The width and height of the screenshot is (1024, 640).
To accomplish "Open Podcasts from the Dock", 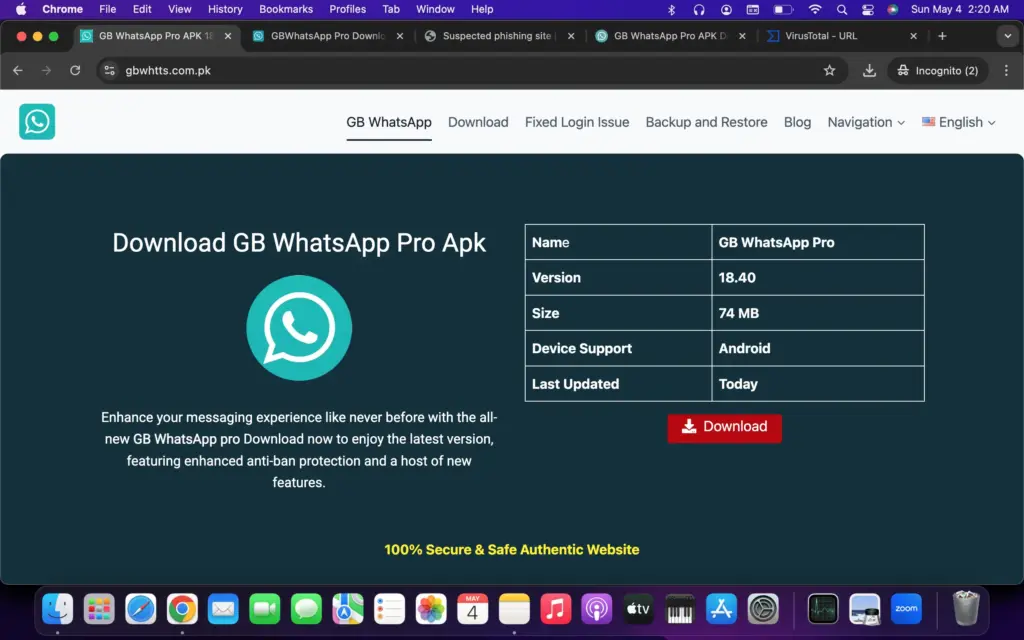I will (x=597, y=609).
